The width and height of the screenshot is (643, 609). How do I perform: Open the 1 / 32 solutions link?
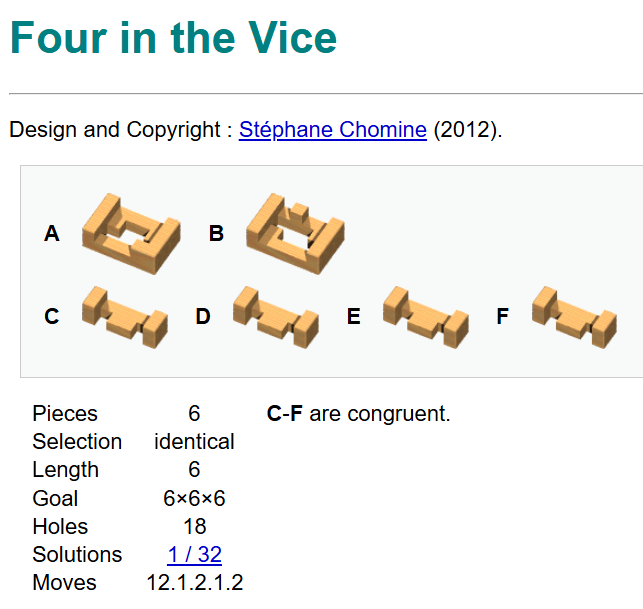pyautogui.click(x=194, y=554)
